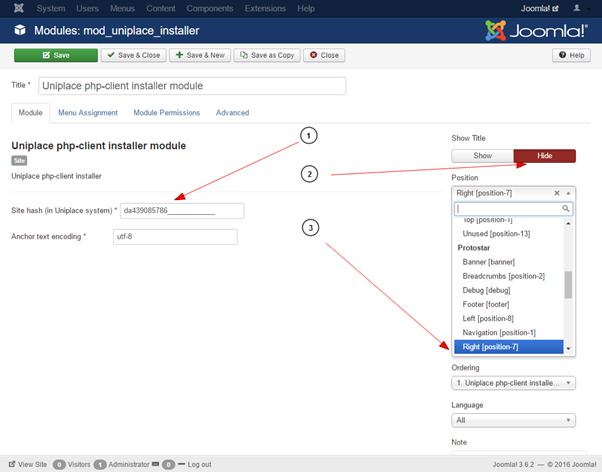Open the Components menu
The width and height of the screenshot is (602, 472).
point(210,8)
